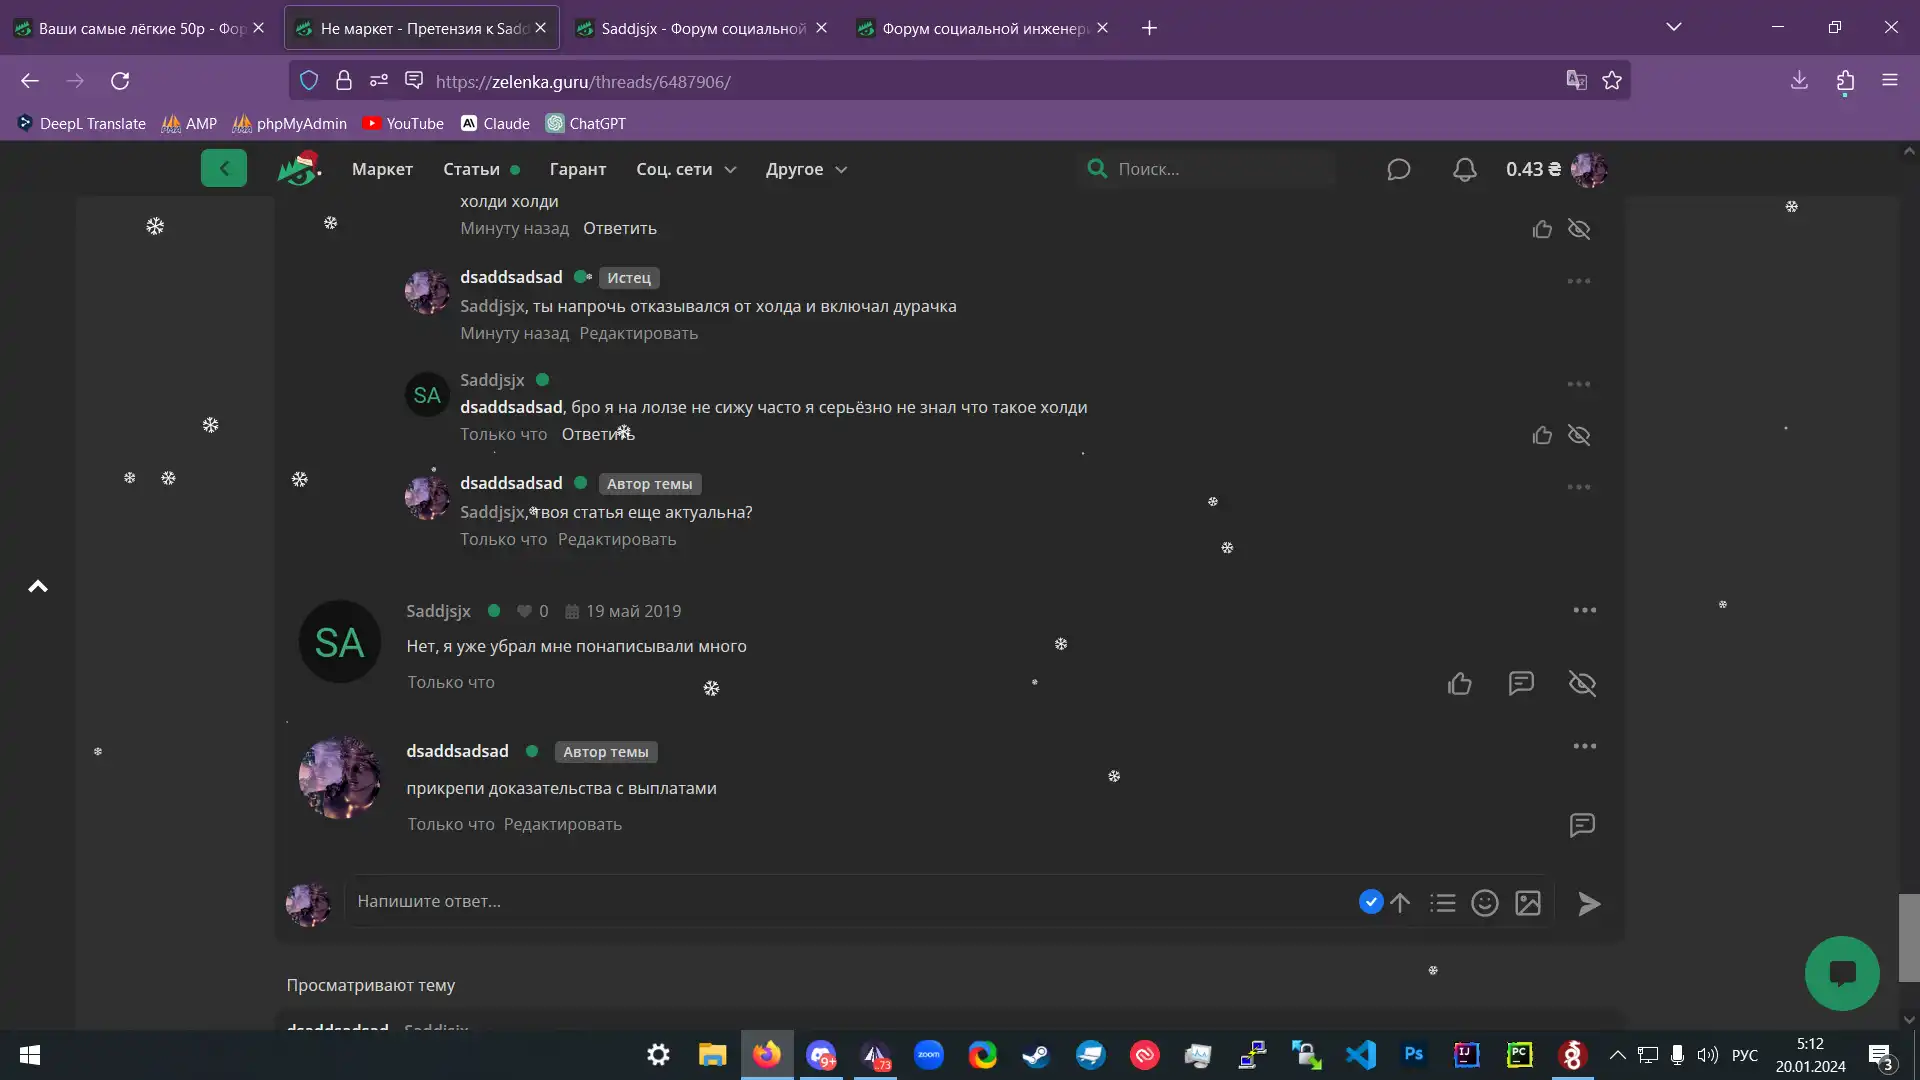Comment on the "прикрепи доказательства" post
The height and width of the screenshot is (1080, 1920).
[x=1582, y=825]
